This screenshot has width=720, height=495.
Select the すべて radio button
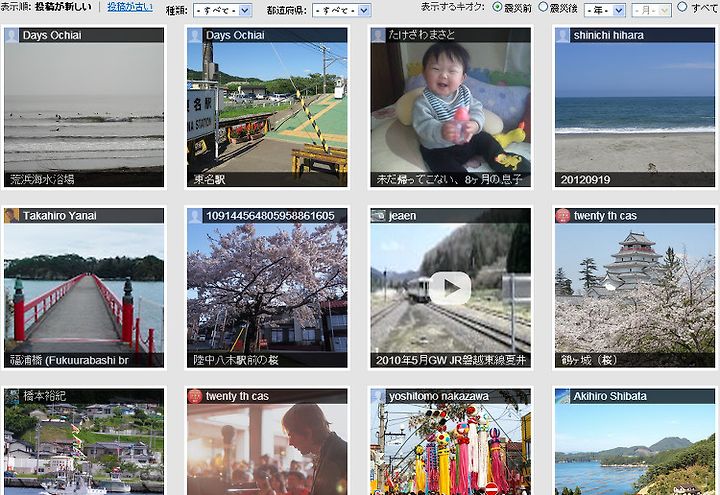tap(682, 7)
